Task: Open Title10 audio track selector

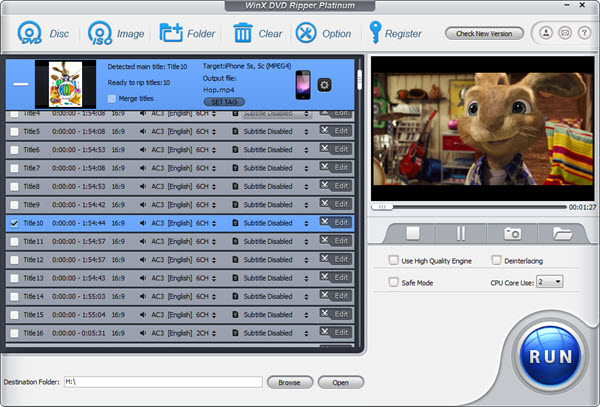Action: (x=214, y=223)
